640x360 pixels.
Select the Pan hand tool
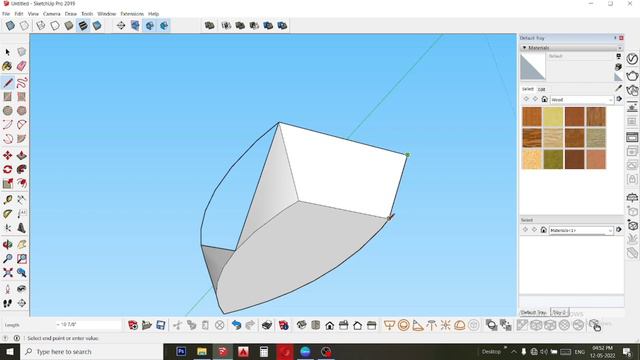click(22, 244)
